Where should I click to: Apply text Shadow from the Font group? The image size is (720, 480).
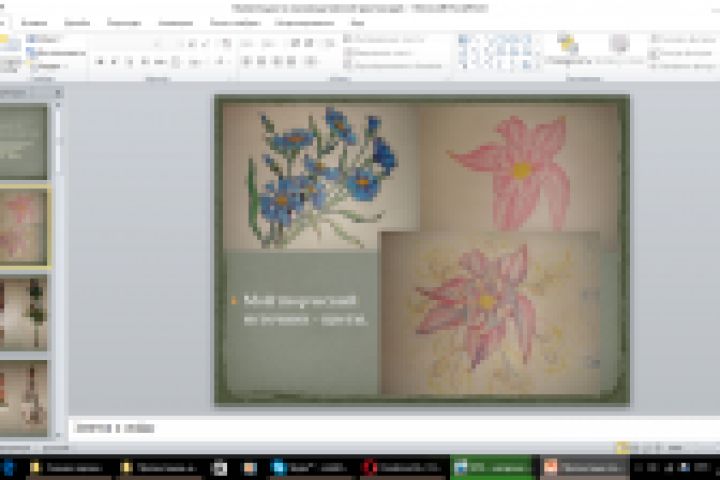click(145, 62)
